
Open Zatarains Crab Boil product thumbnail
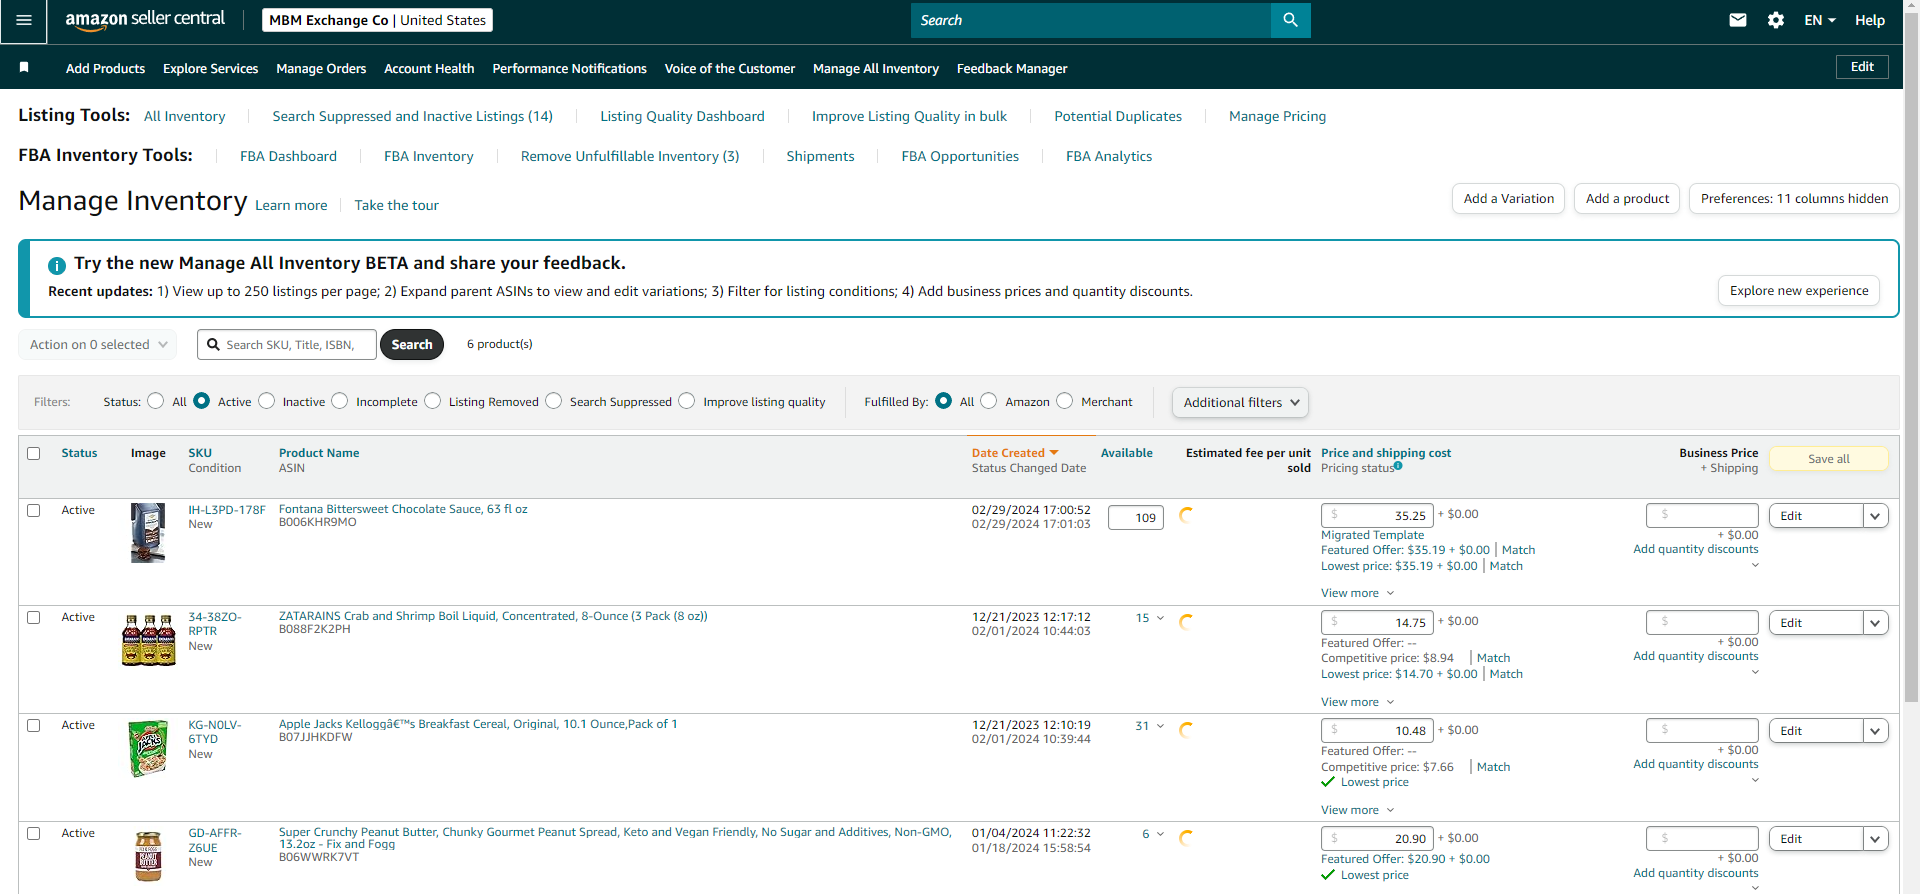[148, 640]
